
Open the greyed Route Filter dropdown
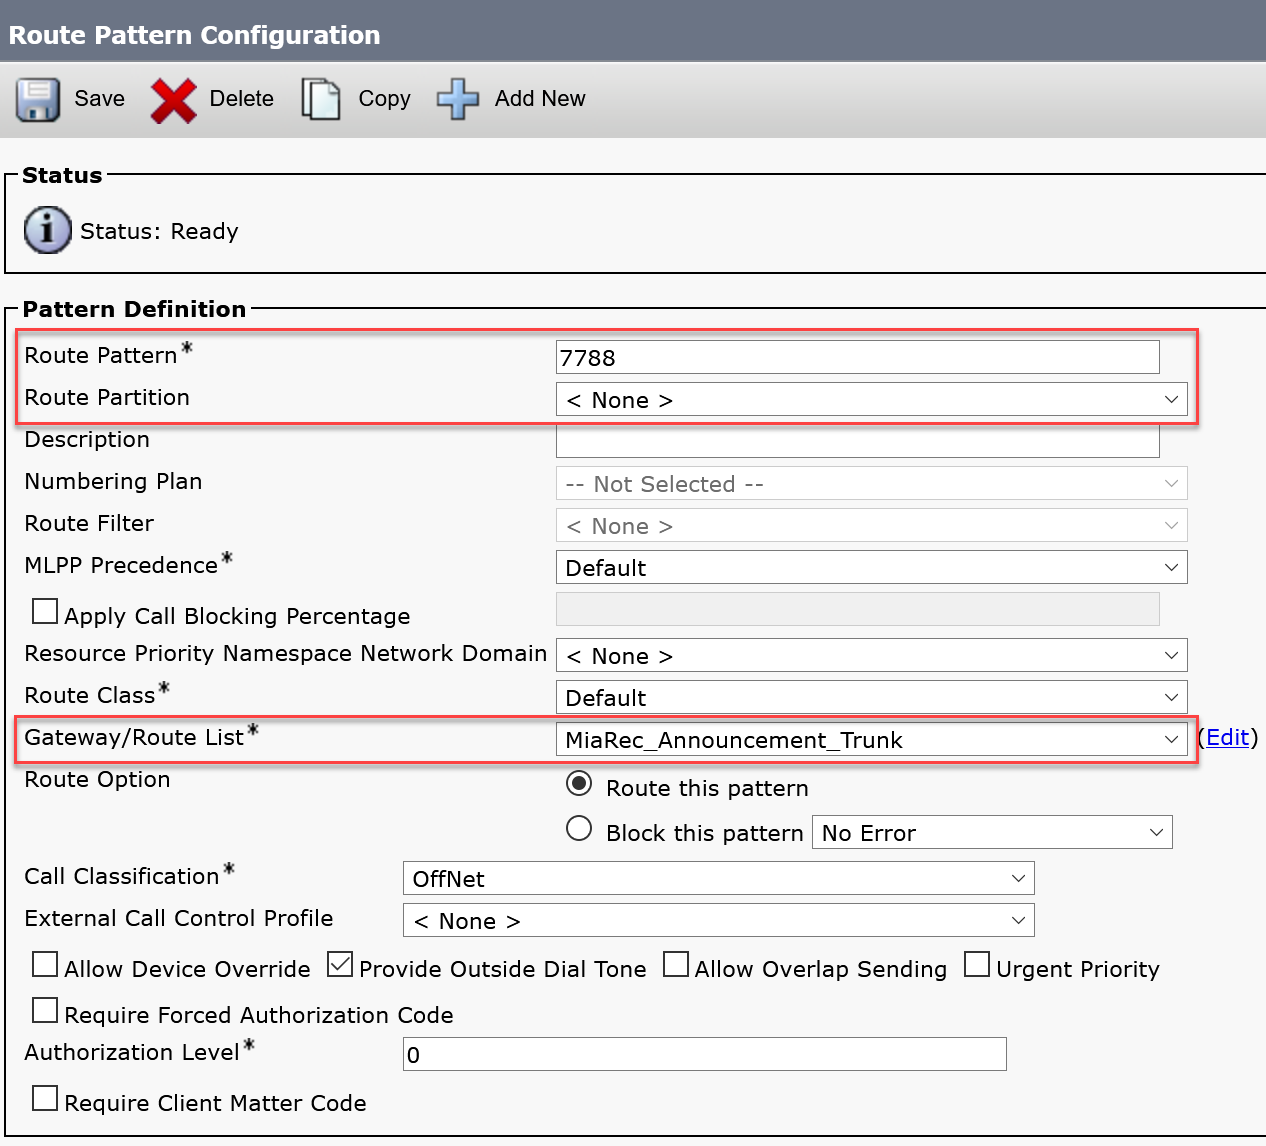pyautogui.click(x=871, y=525)
